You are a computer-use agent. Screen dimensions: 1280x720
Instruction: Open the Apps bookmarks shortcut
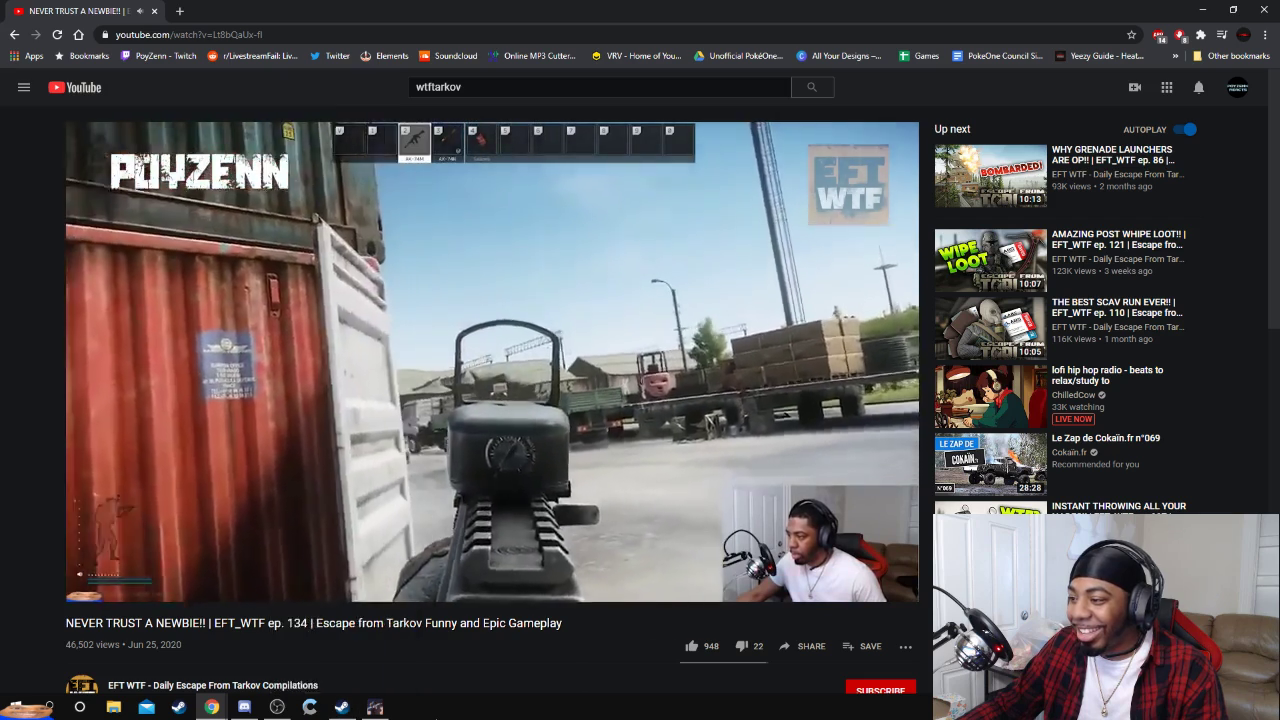(27, 56)
